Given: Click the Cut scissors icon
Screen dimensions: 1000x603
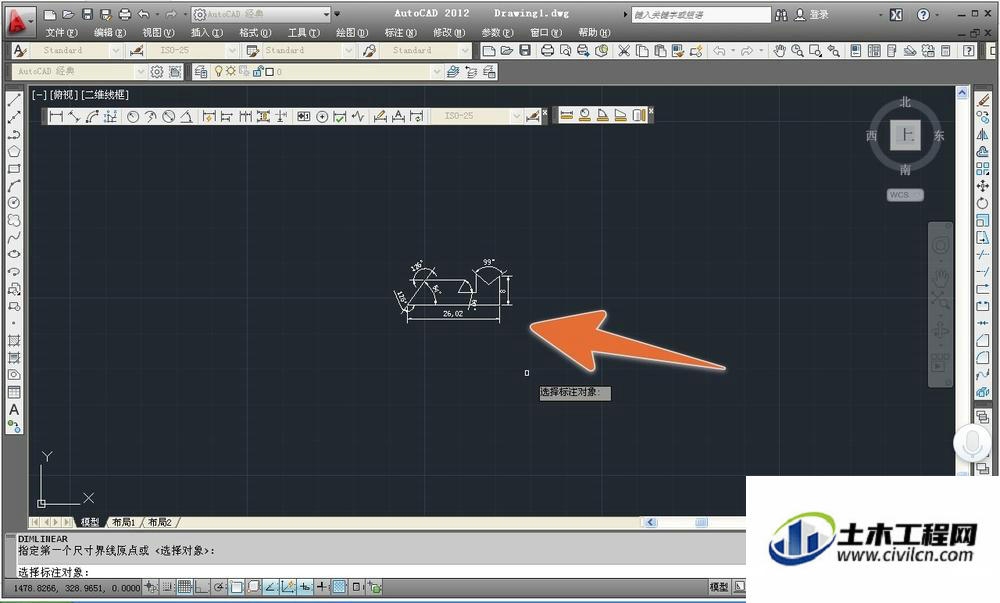Looking at the screenshot, I should coord(624,50).
